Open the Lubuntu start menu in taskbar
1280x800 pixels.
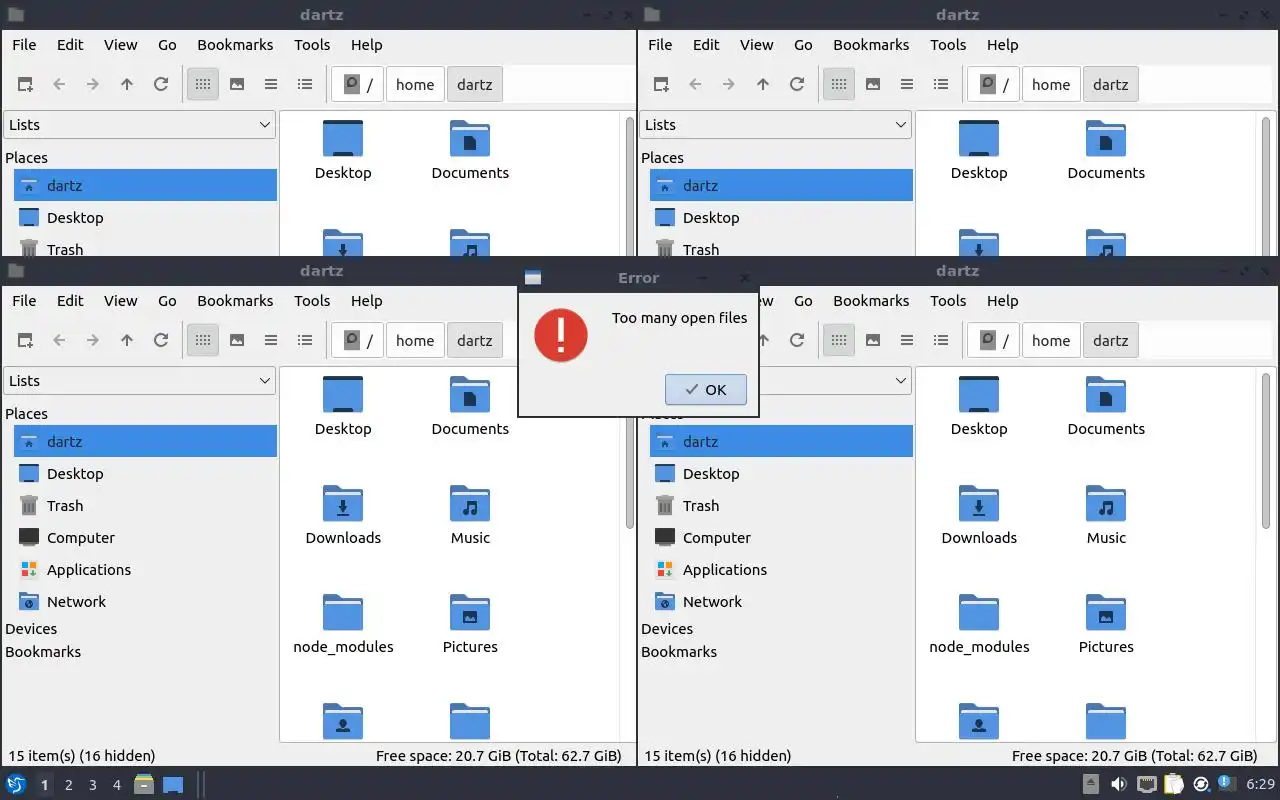point(16,785)
